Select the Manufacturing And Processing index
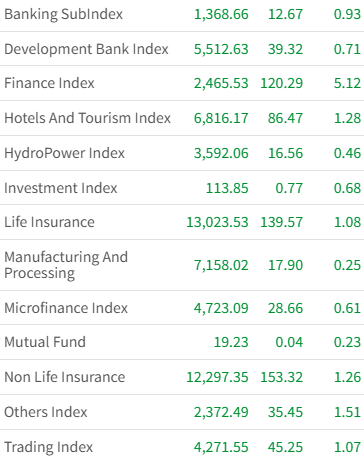The height and width of the screenshot is (460, 364). (x=66, y=265)
